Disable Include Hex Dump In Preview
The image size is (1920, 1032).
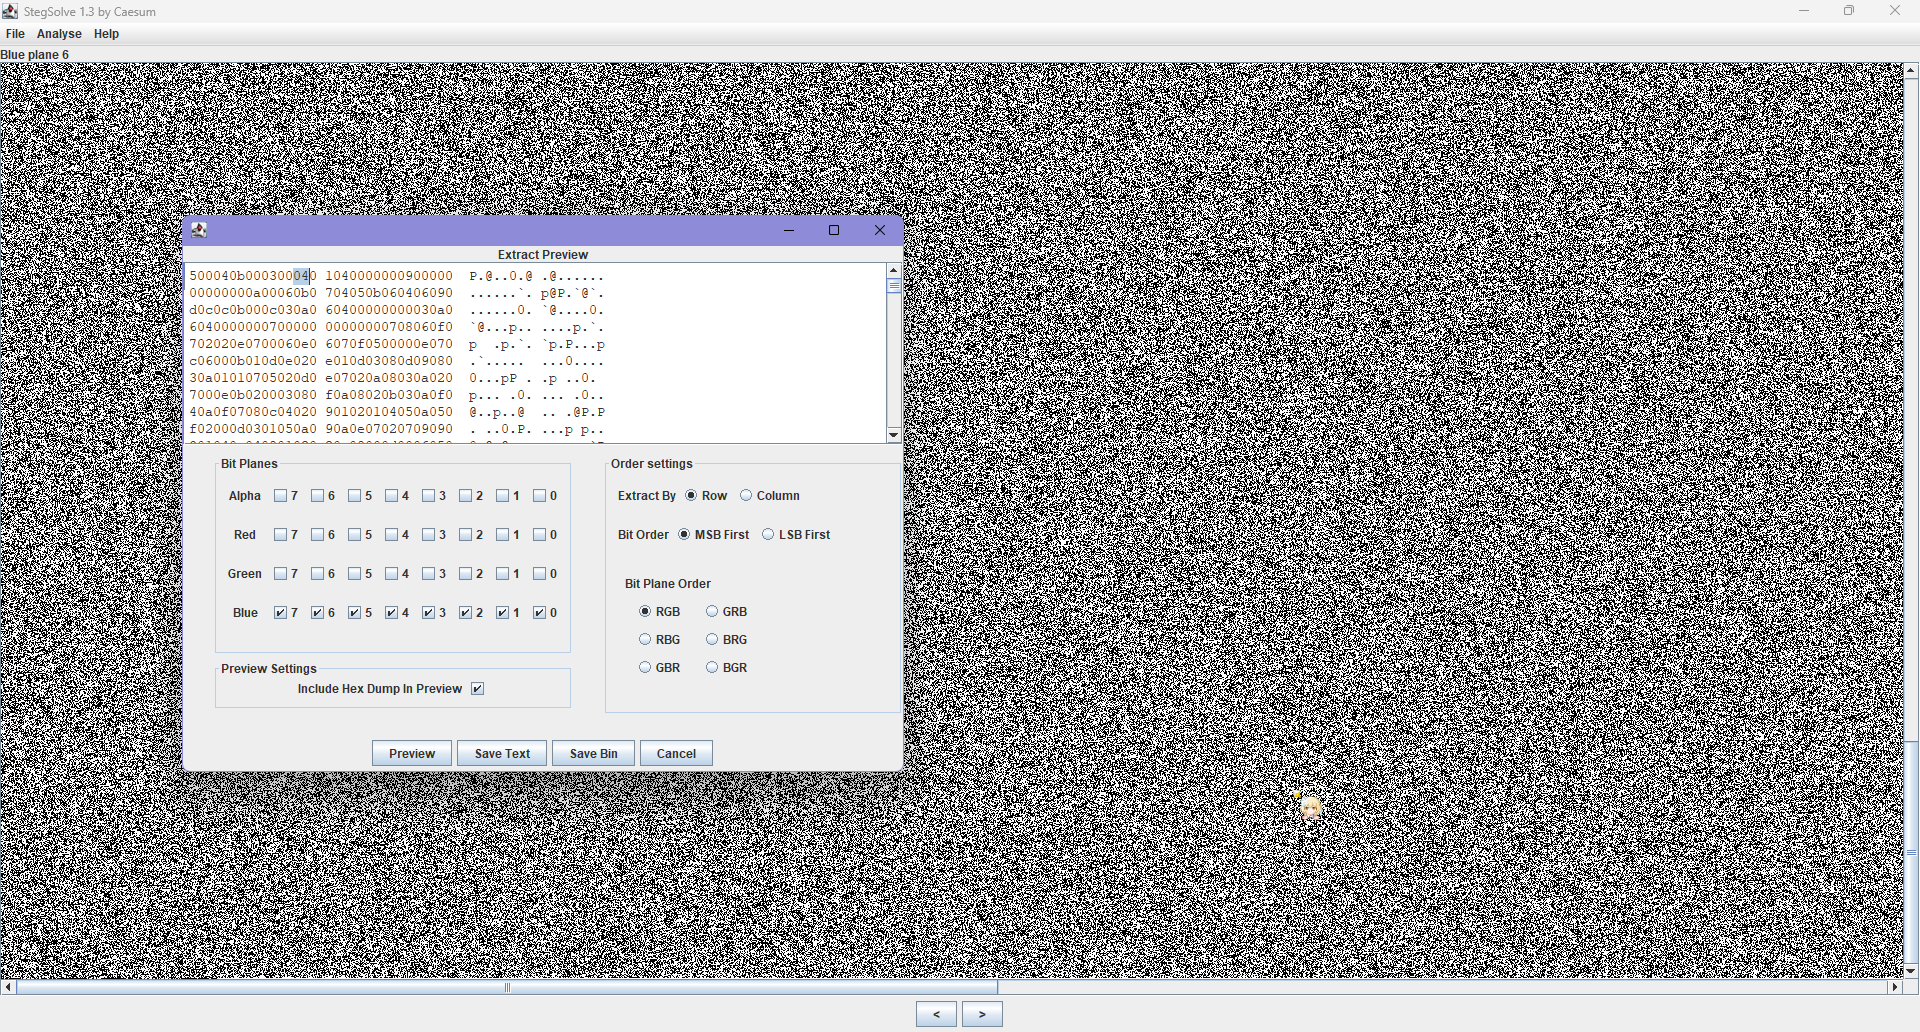[478, 689]
